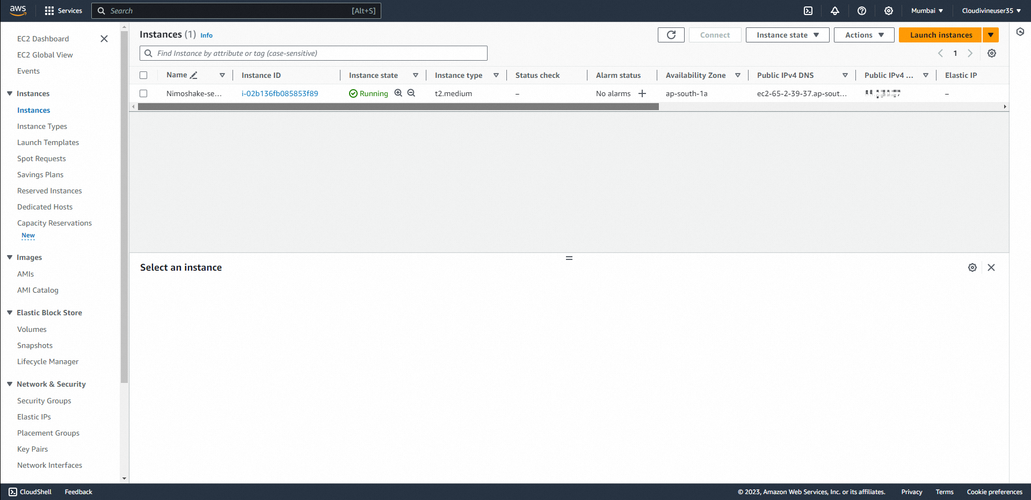
Task: Open the AWS home logo
Action: [x=18, y=11]
